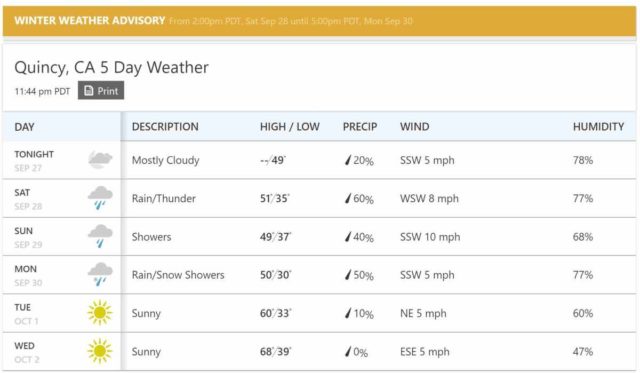640x373 pixels.
Task: Open the MON Sep 30 day entry
Action: pyautogui.click(x=28, y=275)
